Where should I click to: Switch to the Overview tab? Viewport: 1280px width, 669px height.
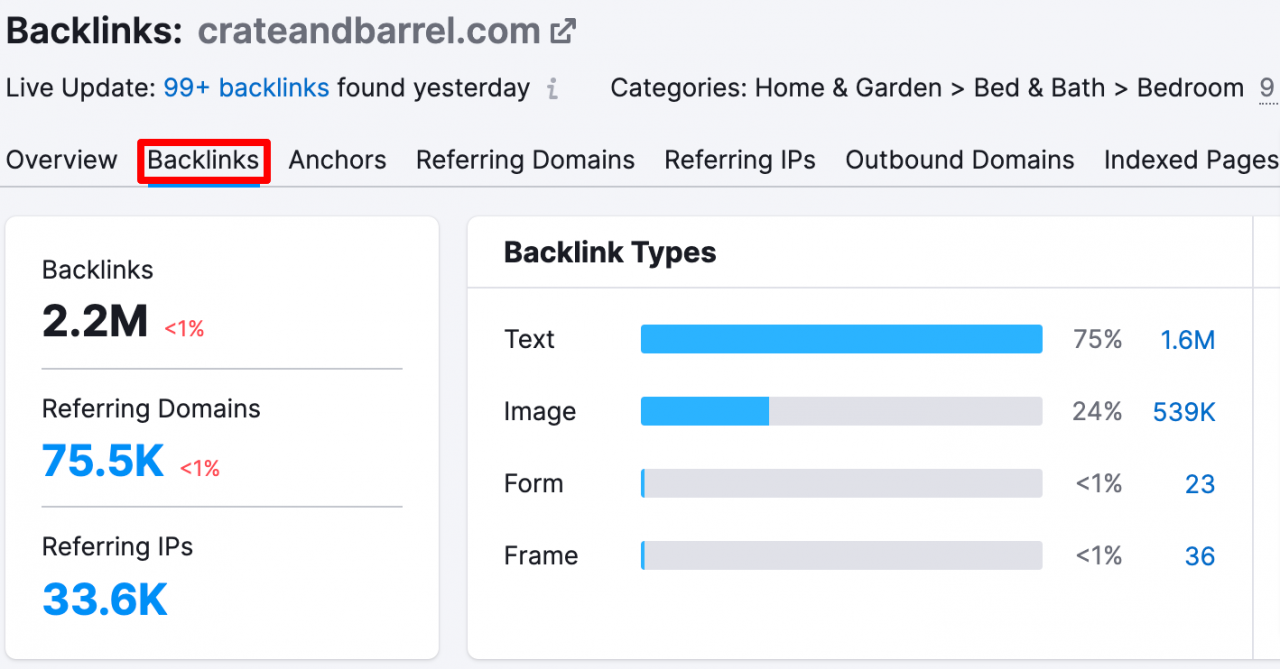pyautogui.click(x=62, y=160)
